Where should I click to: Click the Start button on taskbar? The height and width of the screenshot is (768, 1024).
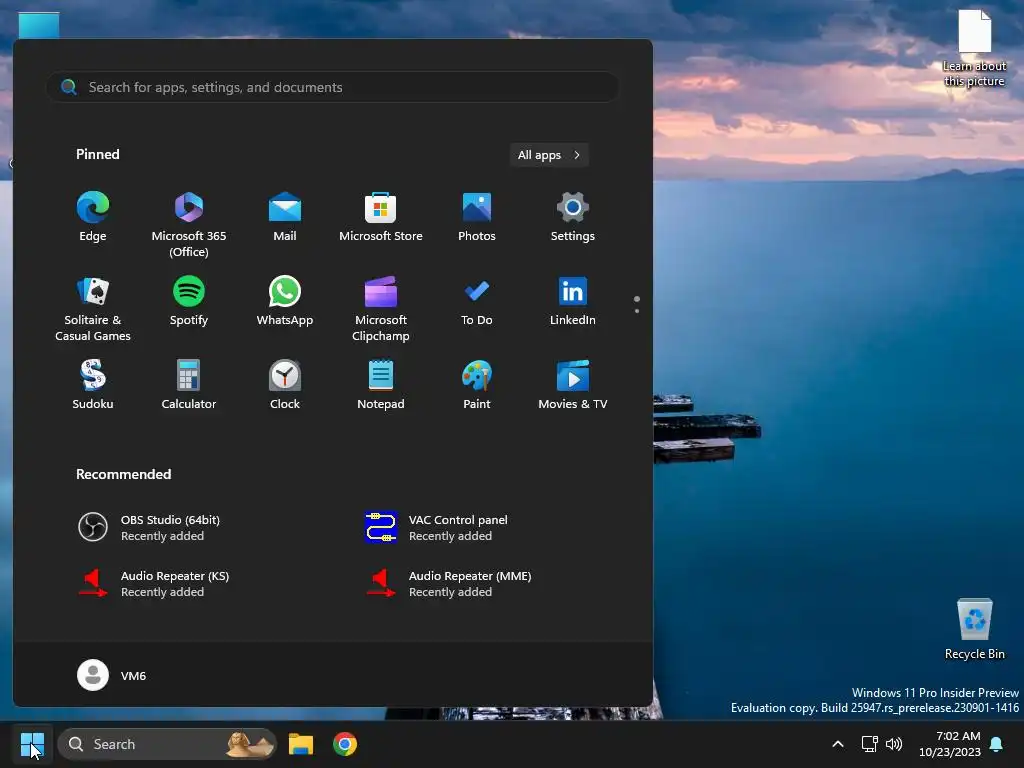click(x=32, y=744)
